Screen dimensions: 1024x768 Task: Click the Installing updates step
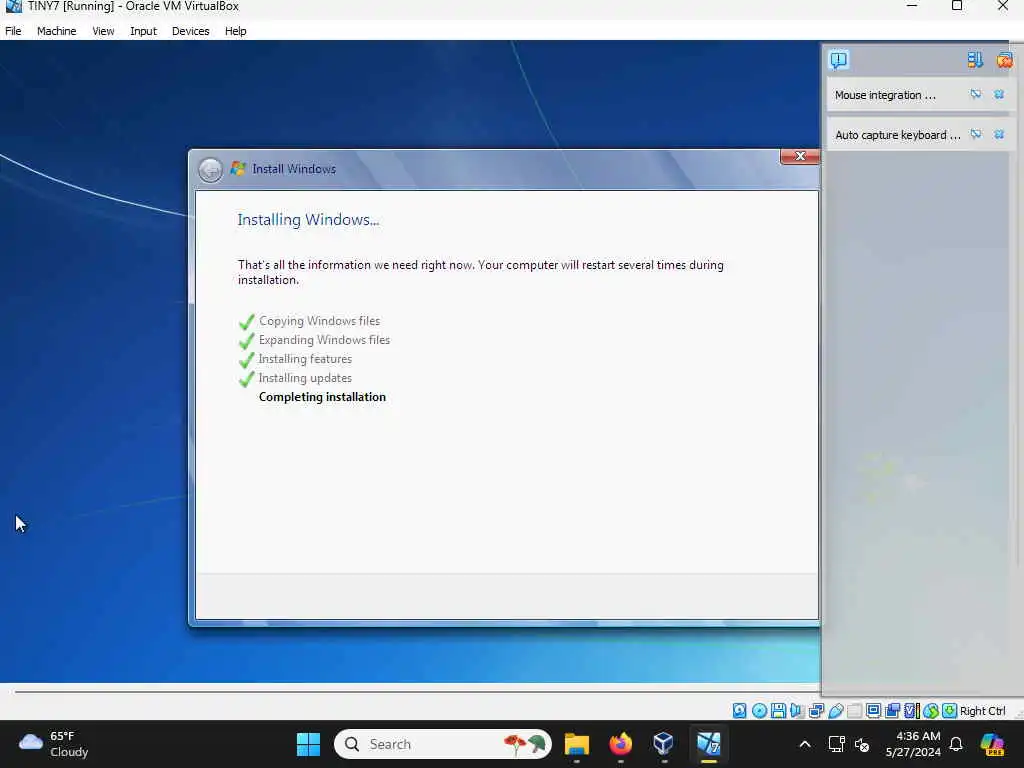pos(305,377)
